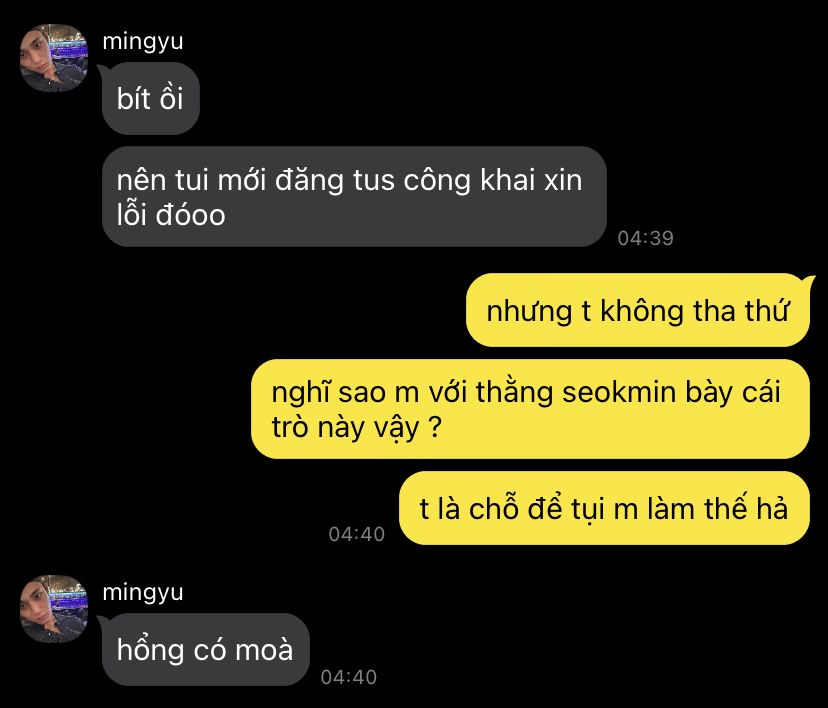Click the tail of the top yellow bubble
Image resolution: width=828 pixels, height=708 pixels.
(808, 280)
